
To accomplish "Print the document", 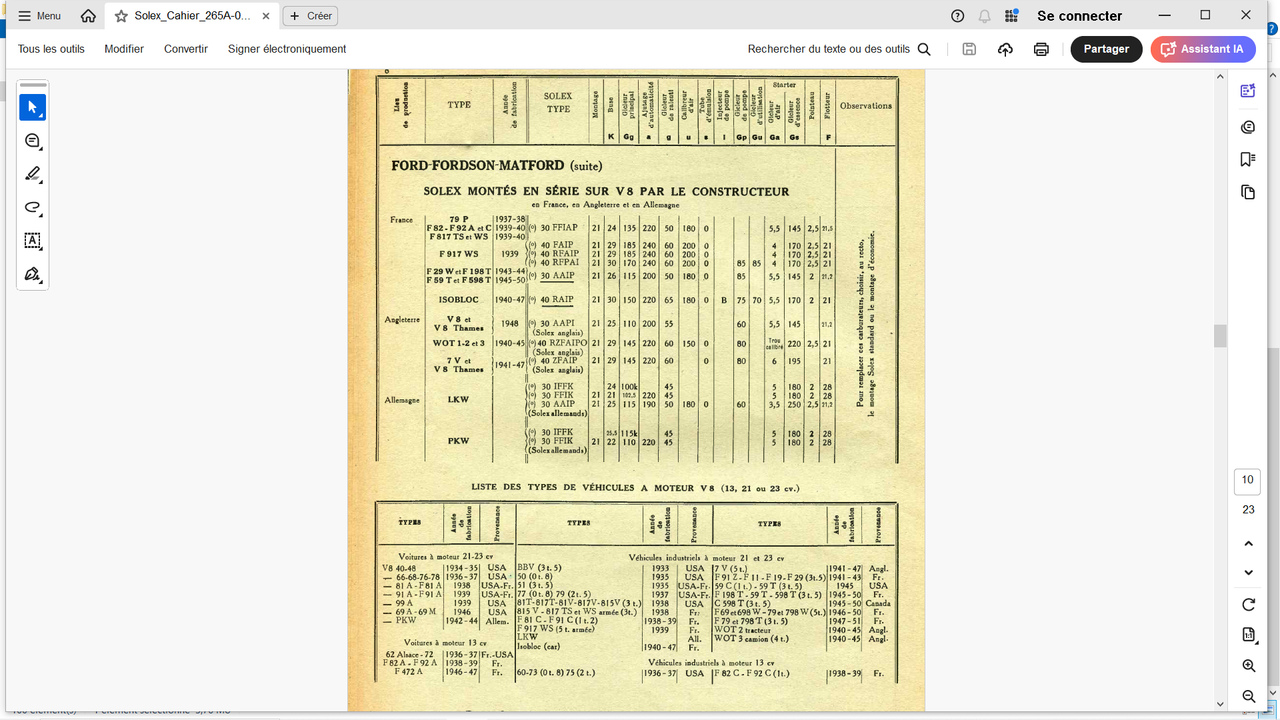I will [x=1041, y=49].
